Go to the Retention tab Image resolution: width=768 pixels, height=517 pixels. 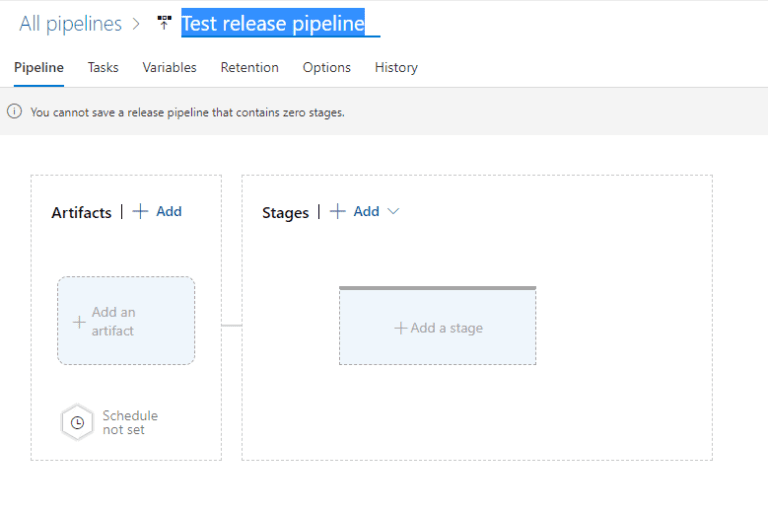(249, 67)
